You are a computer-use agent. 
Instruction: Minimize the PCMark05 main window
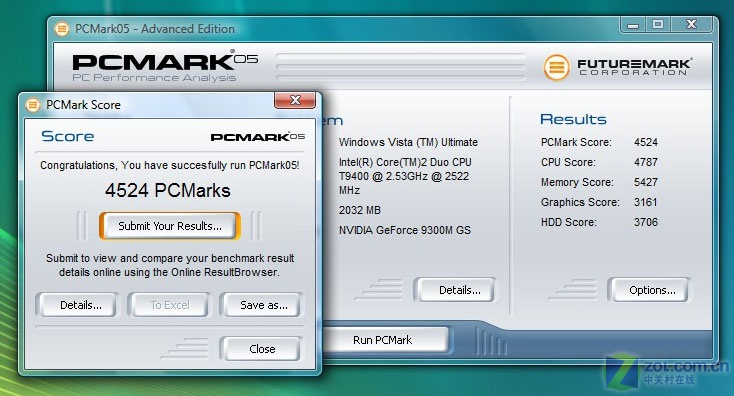tap(633, 25)
